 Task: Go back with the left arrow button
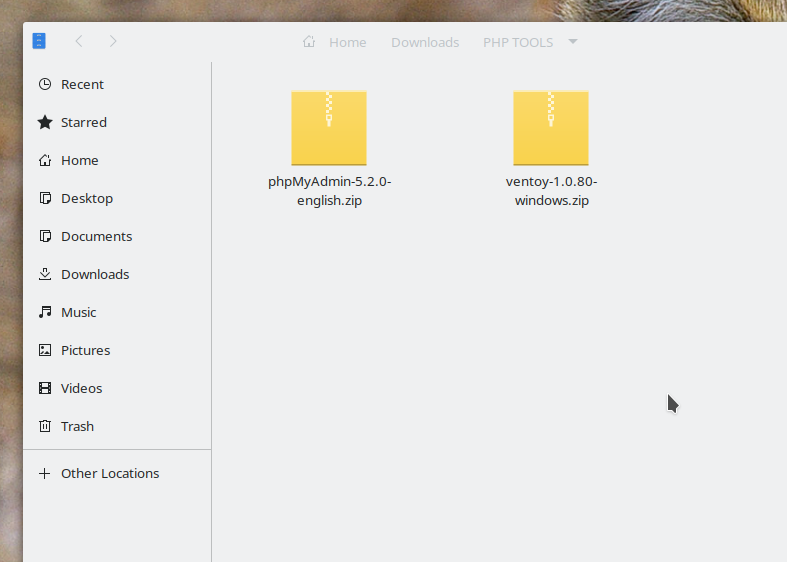[79, 41]
